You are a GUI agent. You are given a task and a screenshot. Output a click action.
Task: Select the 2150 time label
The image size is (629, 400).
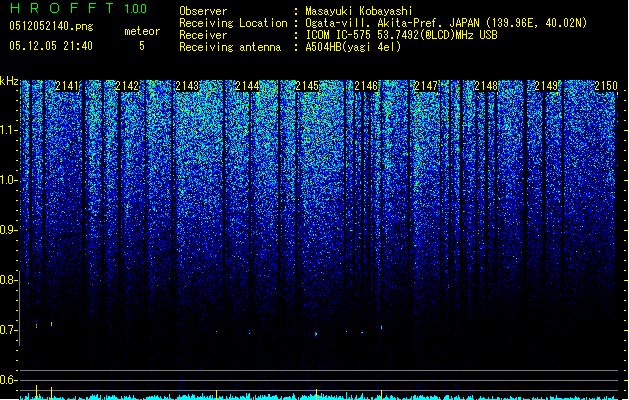tap(606, 86)
